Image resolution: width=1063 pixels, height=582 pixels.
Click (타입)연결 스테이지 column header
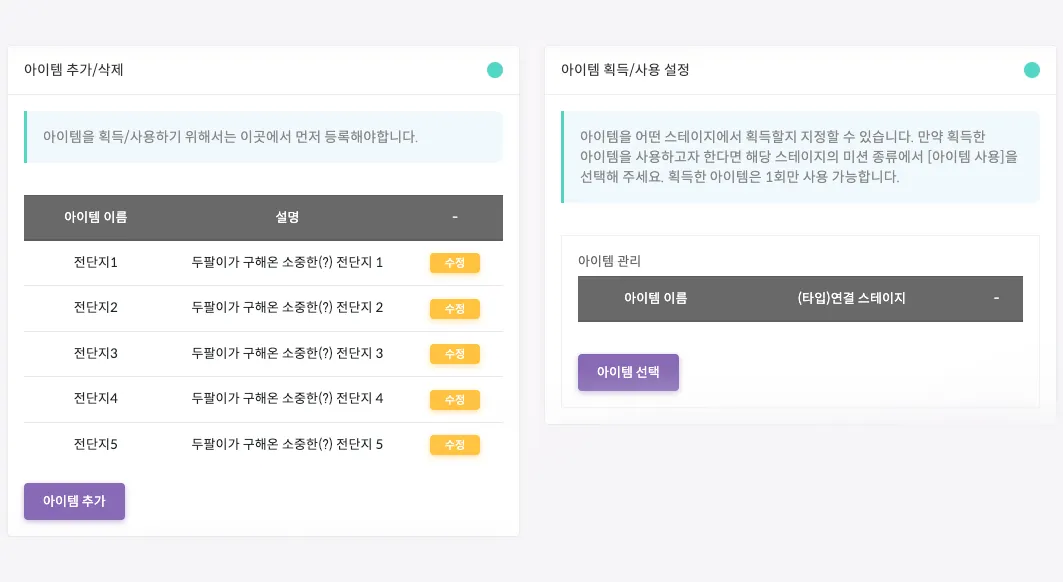(x=852, y=298)
